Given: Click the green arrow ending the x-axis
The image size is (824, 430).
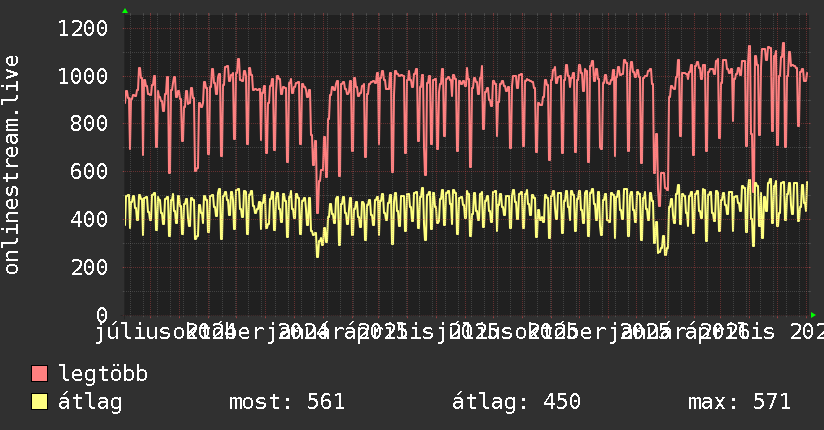Looking at the screenshot, I should click(x=813, y=315).
